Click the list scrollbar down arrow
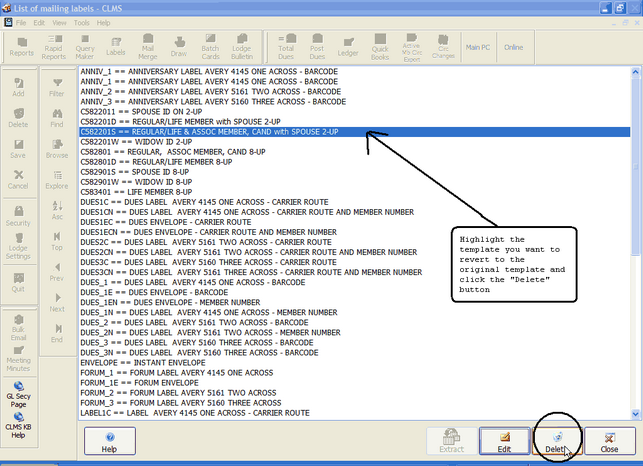 tap(633, 411)
